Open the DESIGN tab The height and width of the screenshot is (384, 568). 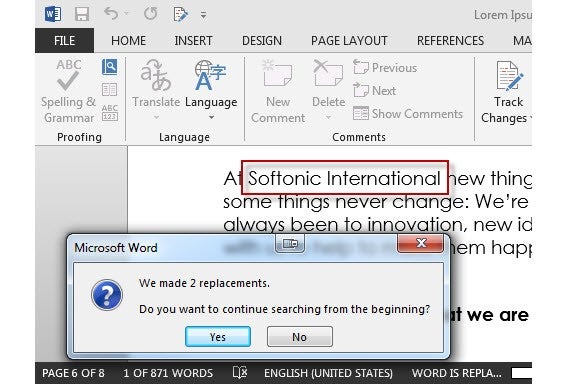262,41
